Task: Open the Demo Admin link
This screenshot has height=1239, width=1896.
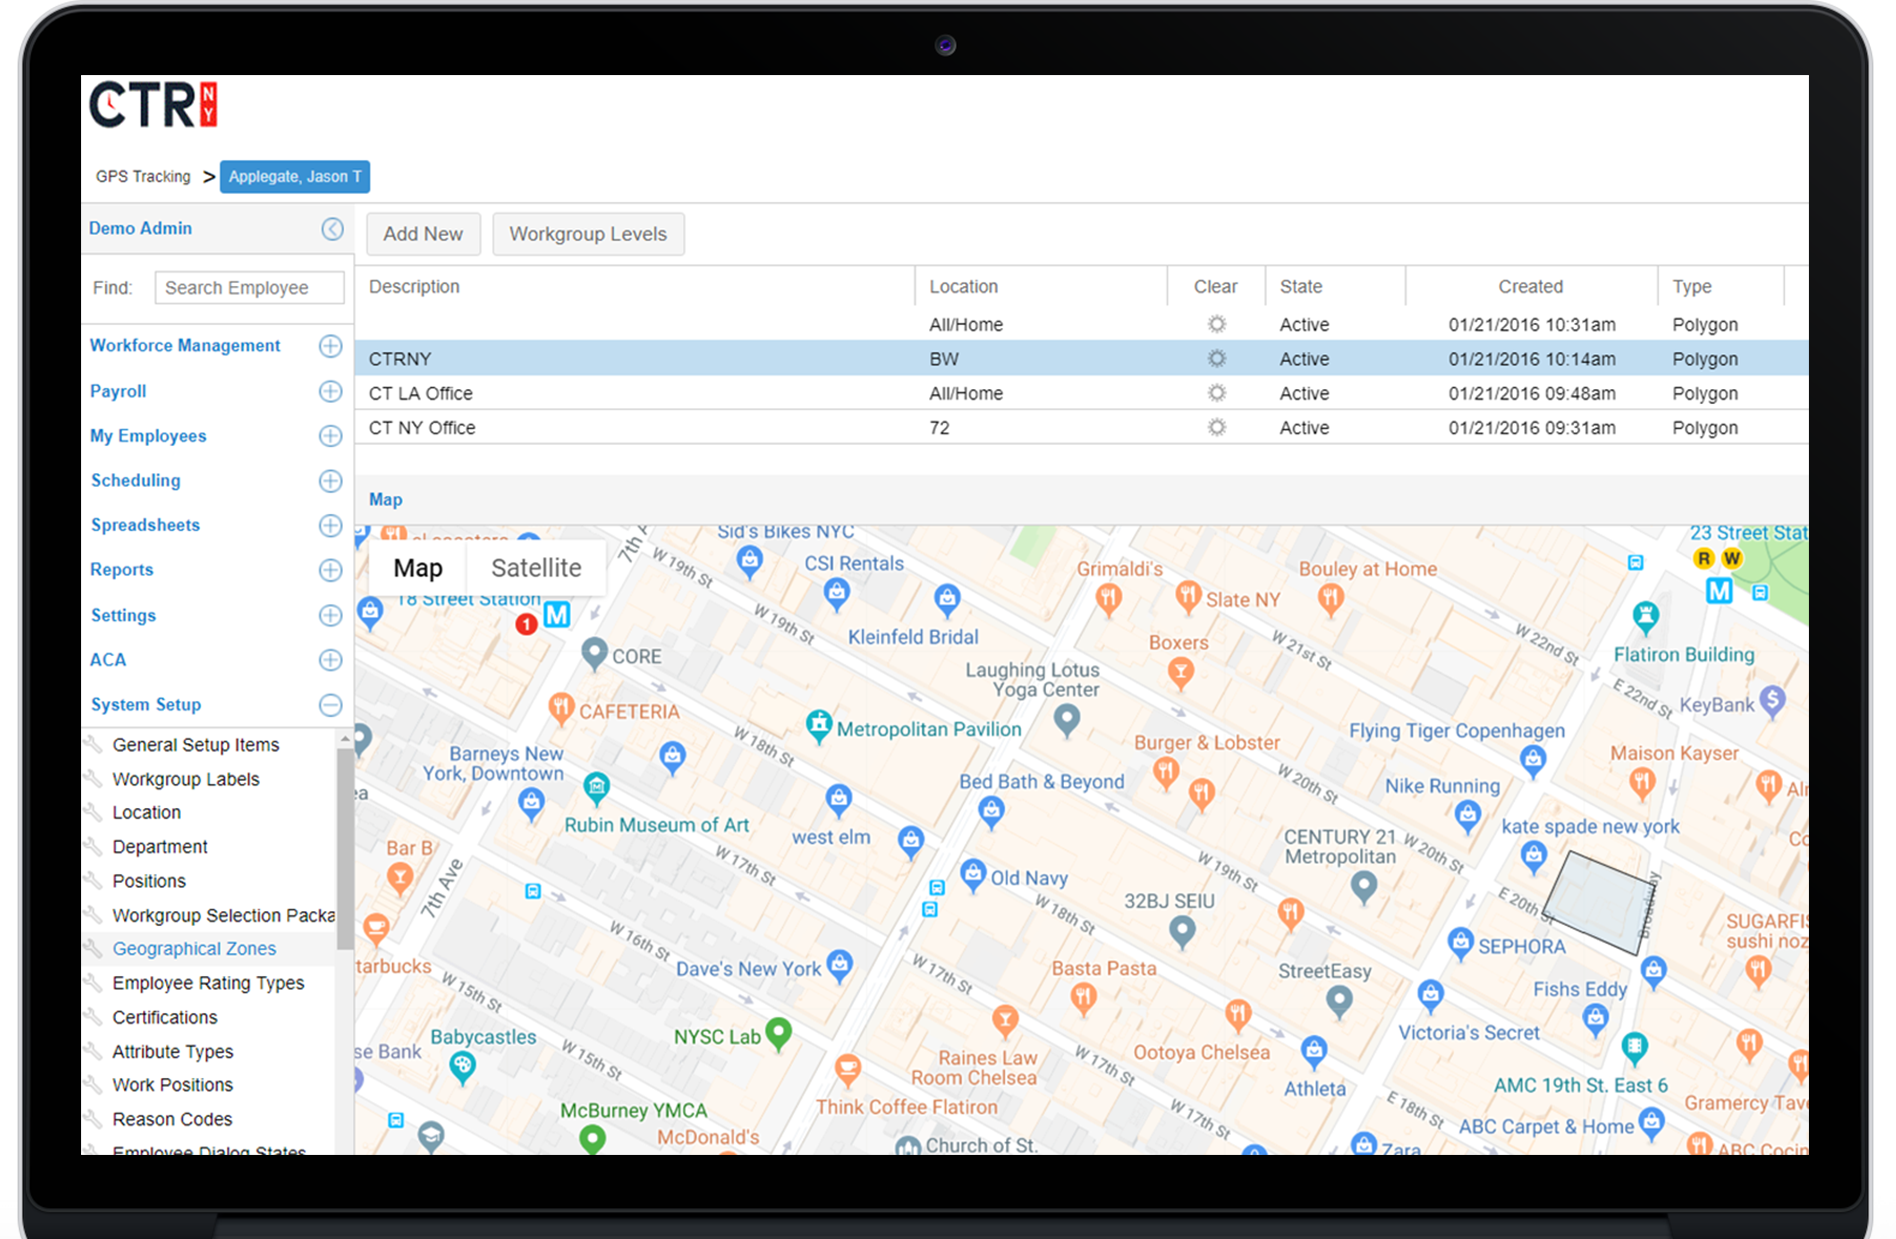Action: coord(140,229)
